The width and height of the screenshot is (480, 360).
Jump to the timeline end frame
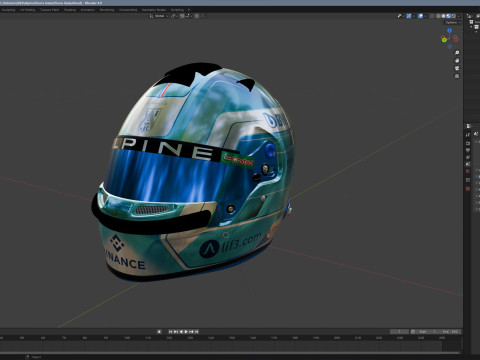(x=197, y=332)
